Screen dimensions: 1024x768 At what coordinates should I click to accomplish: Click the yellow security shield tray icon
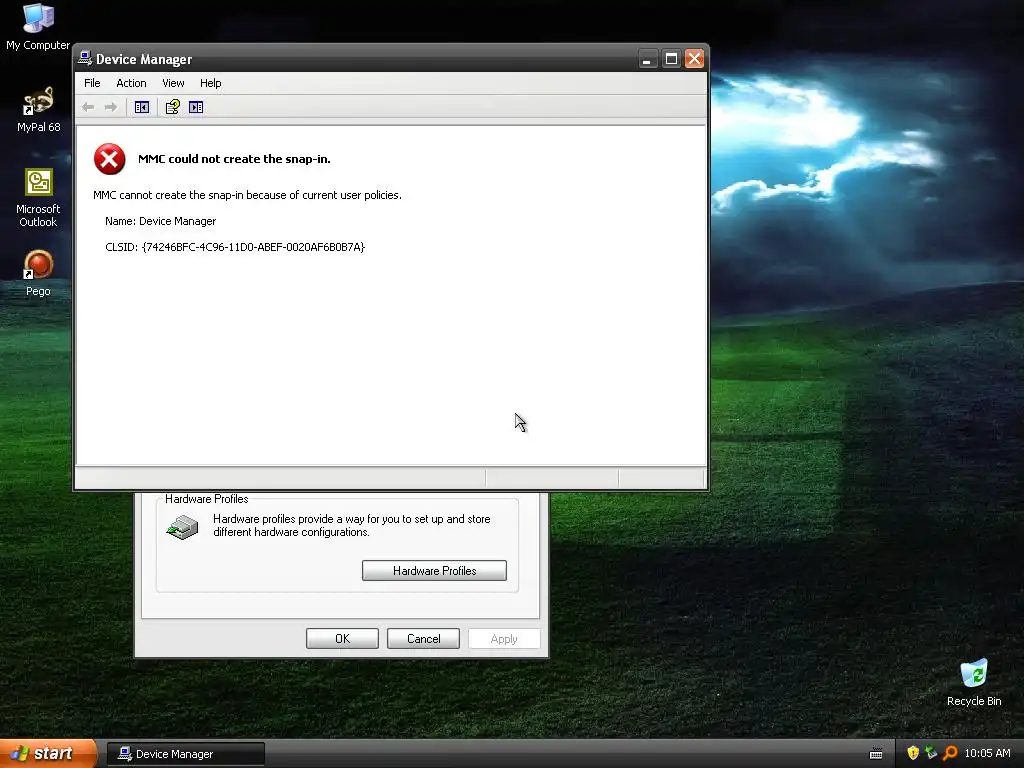(x=913, y=753)
